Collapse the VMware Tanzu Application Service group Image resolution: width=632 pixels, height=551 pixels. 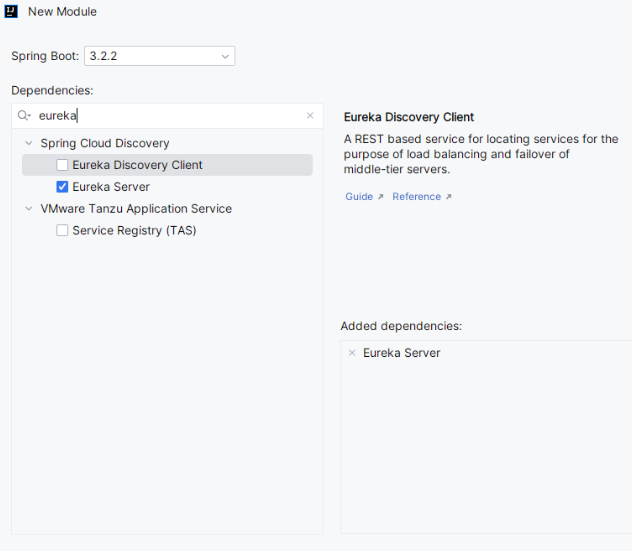point(28,209)
